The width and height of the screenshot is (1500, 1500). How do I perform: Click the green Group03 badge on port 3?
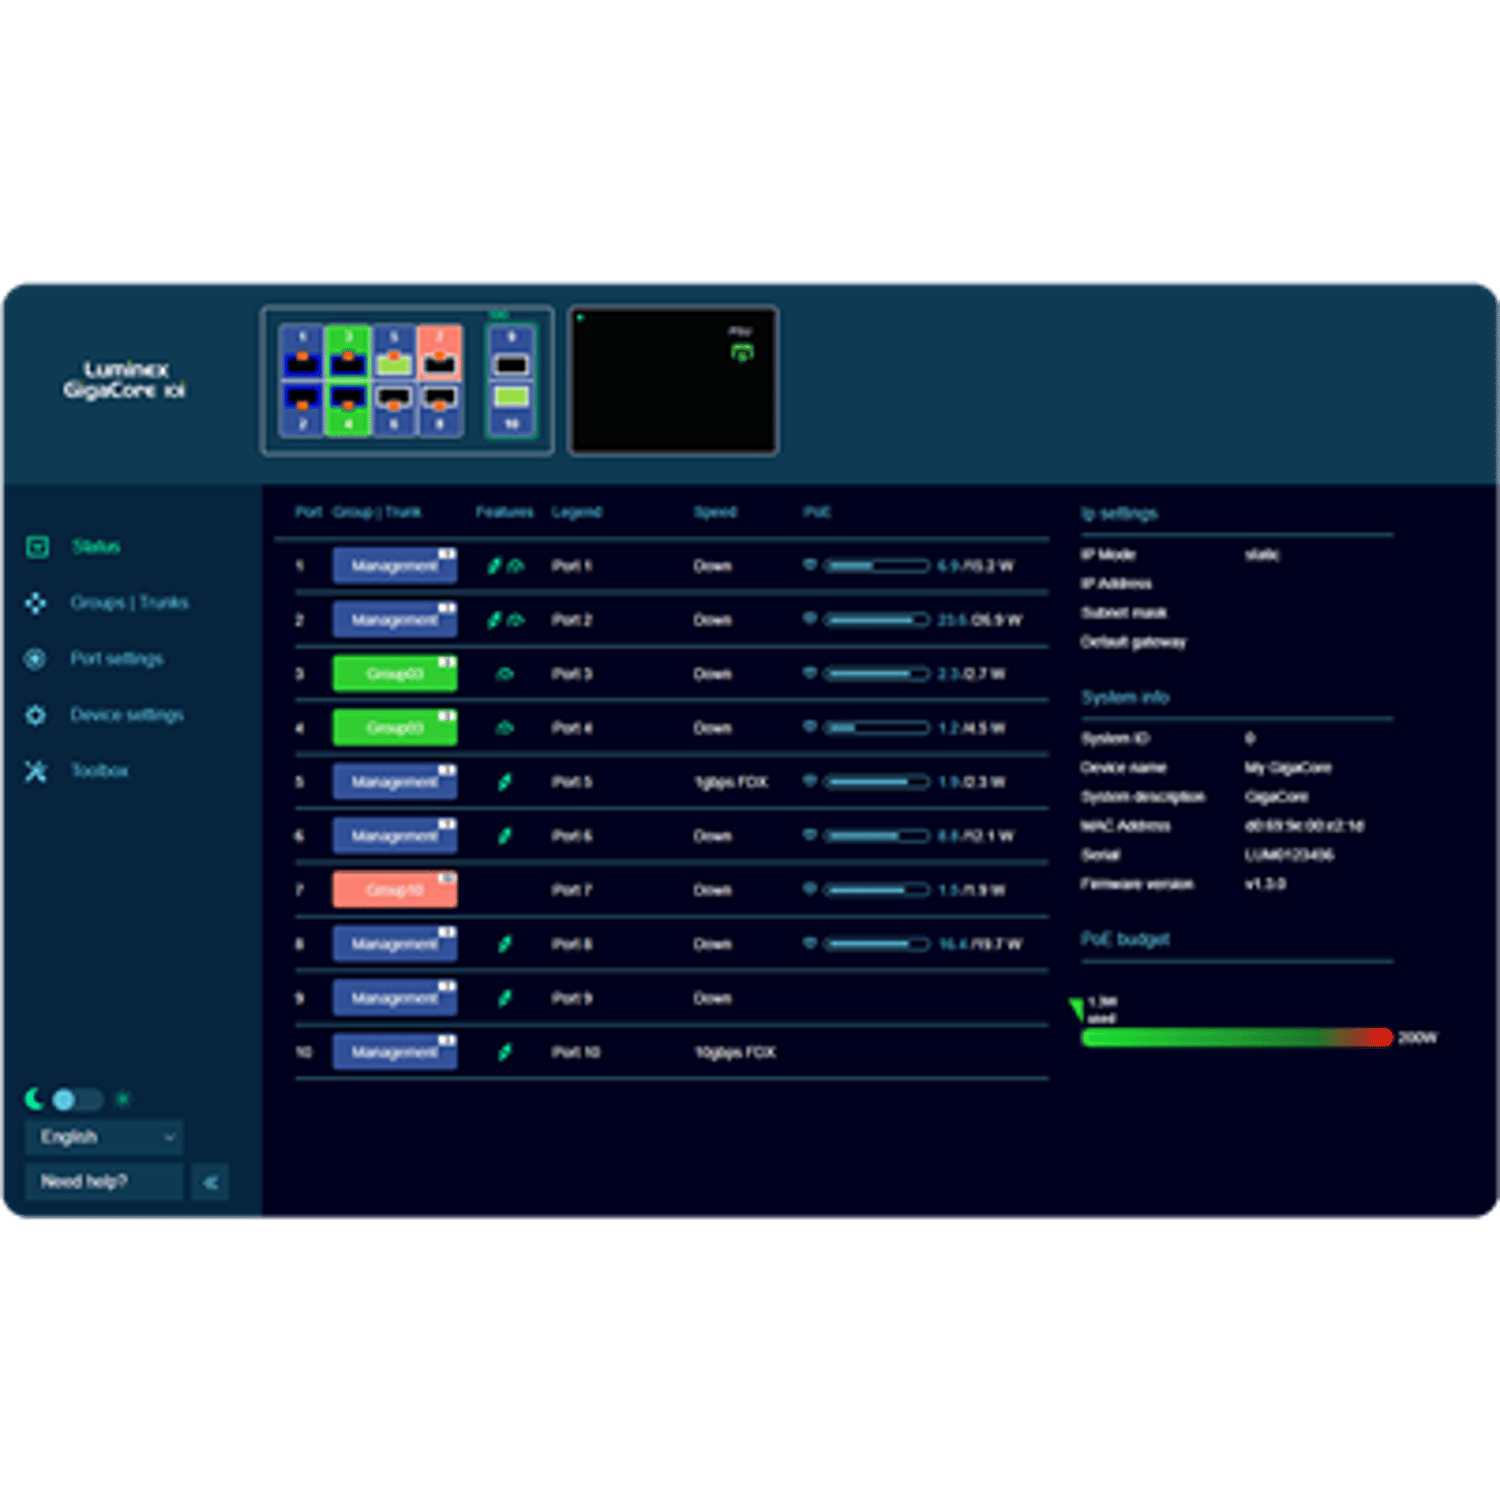pos(394,674)
